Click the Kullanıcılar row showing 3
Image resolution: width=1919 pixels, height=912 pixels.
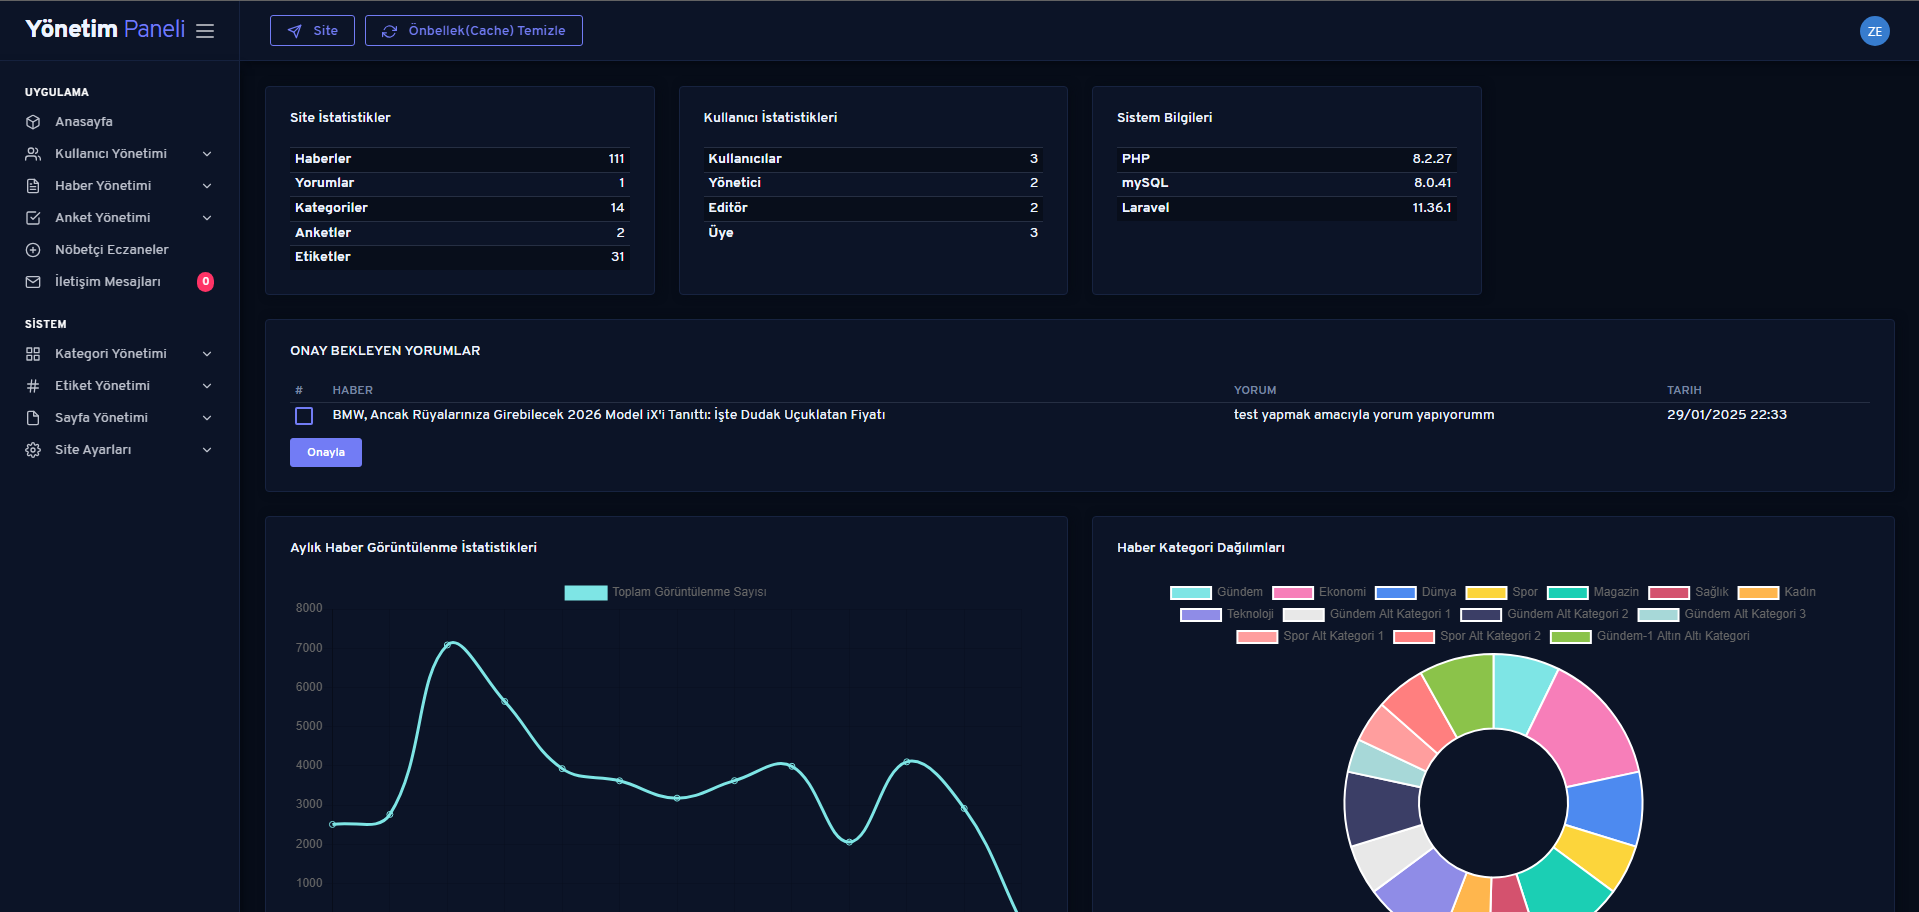click(x=873, y=159)
